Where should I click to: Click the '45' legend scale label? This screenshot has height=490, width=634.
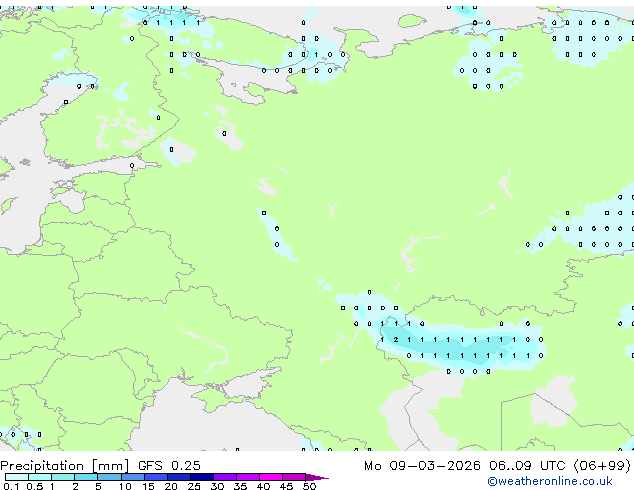(287, 486)
